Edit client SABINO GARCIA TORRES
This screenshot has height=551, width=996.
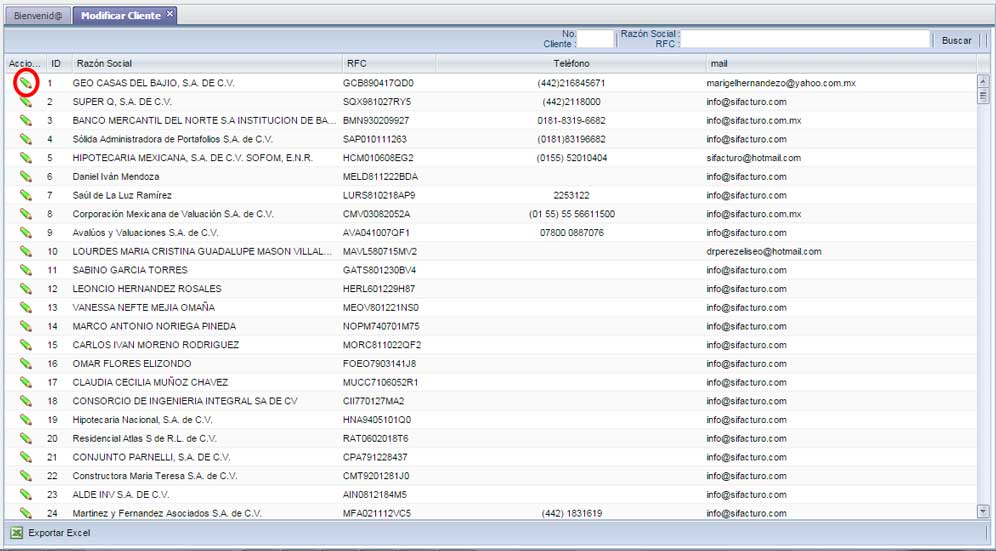pos(26,270)
